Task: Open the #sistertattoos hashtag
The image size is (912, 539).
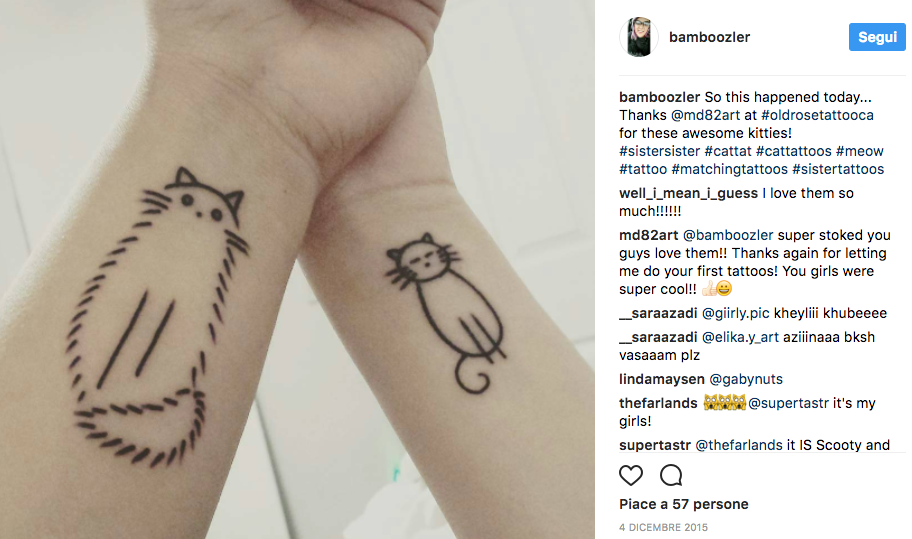Action: pyautogui.click(x=838, y=169)
